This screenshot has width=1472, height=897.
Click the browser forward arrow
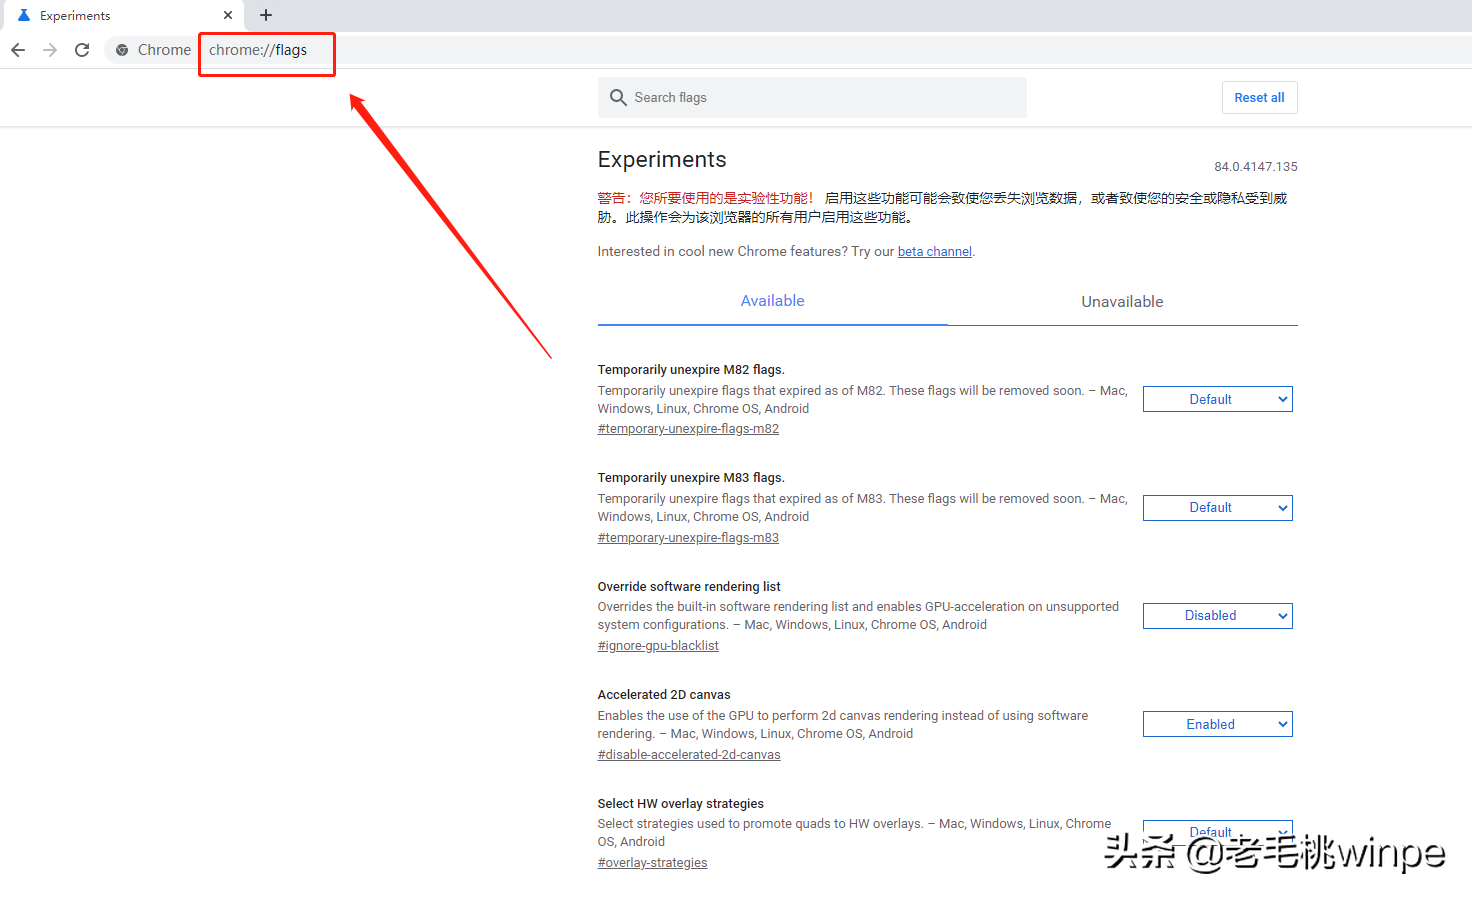(x=50, y=50)
